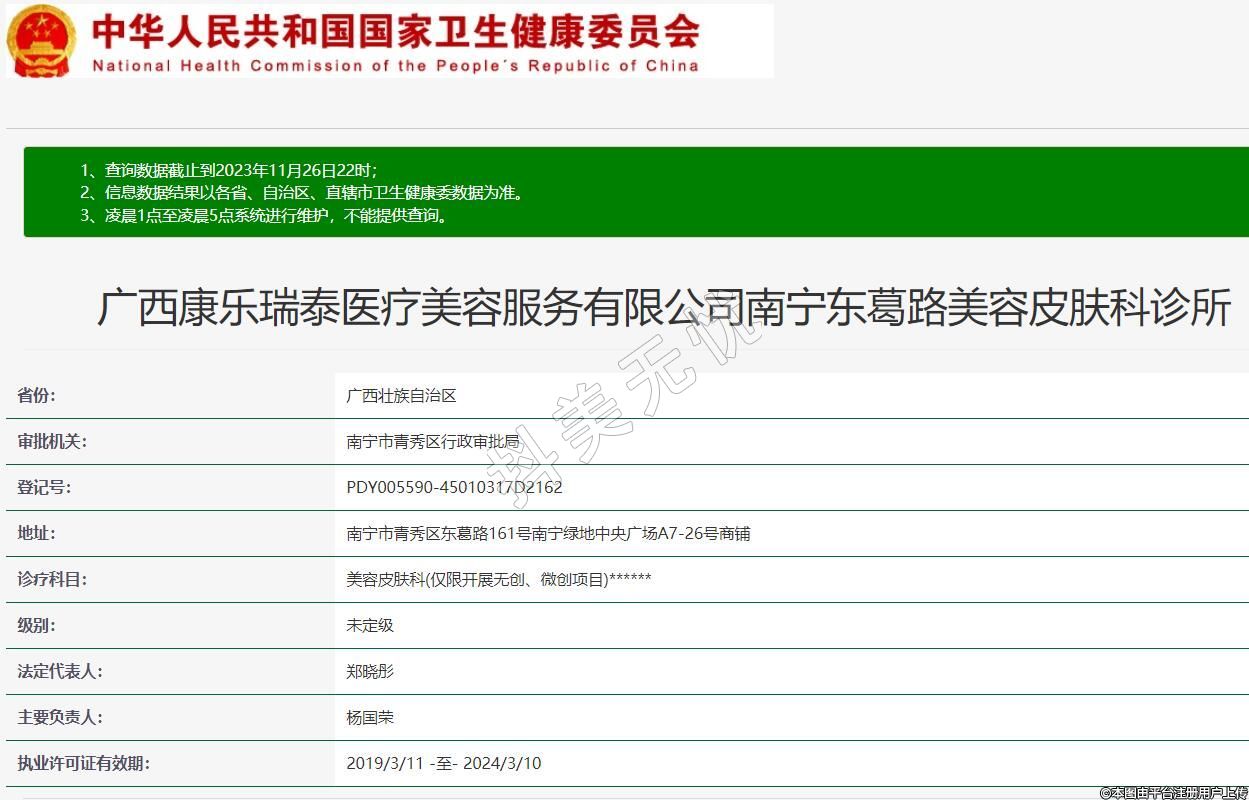Image resolution: width=1249 pixels, height=800 pixels.
Task: Click the main person in charge 杨国荣
Action: click(370, 718)
